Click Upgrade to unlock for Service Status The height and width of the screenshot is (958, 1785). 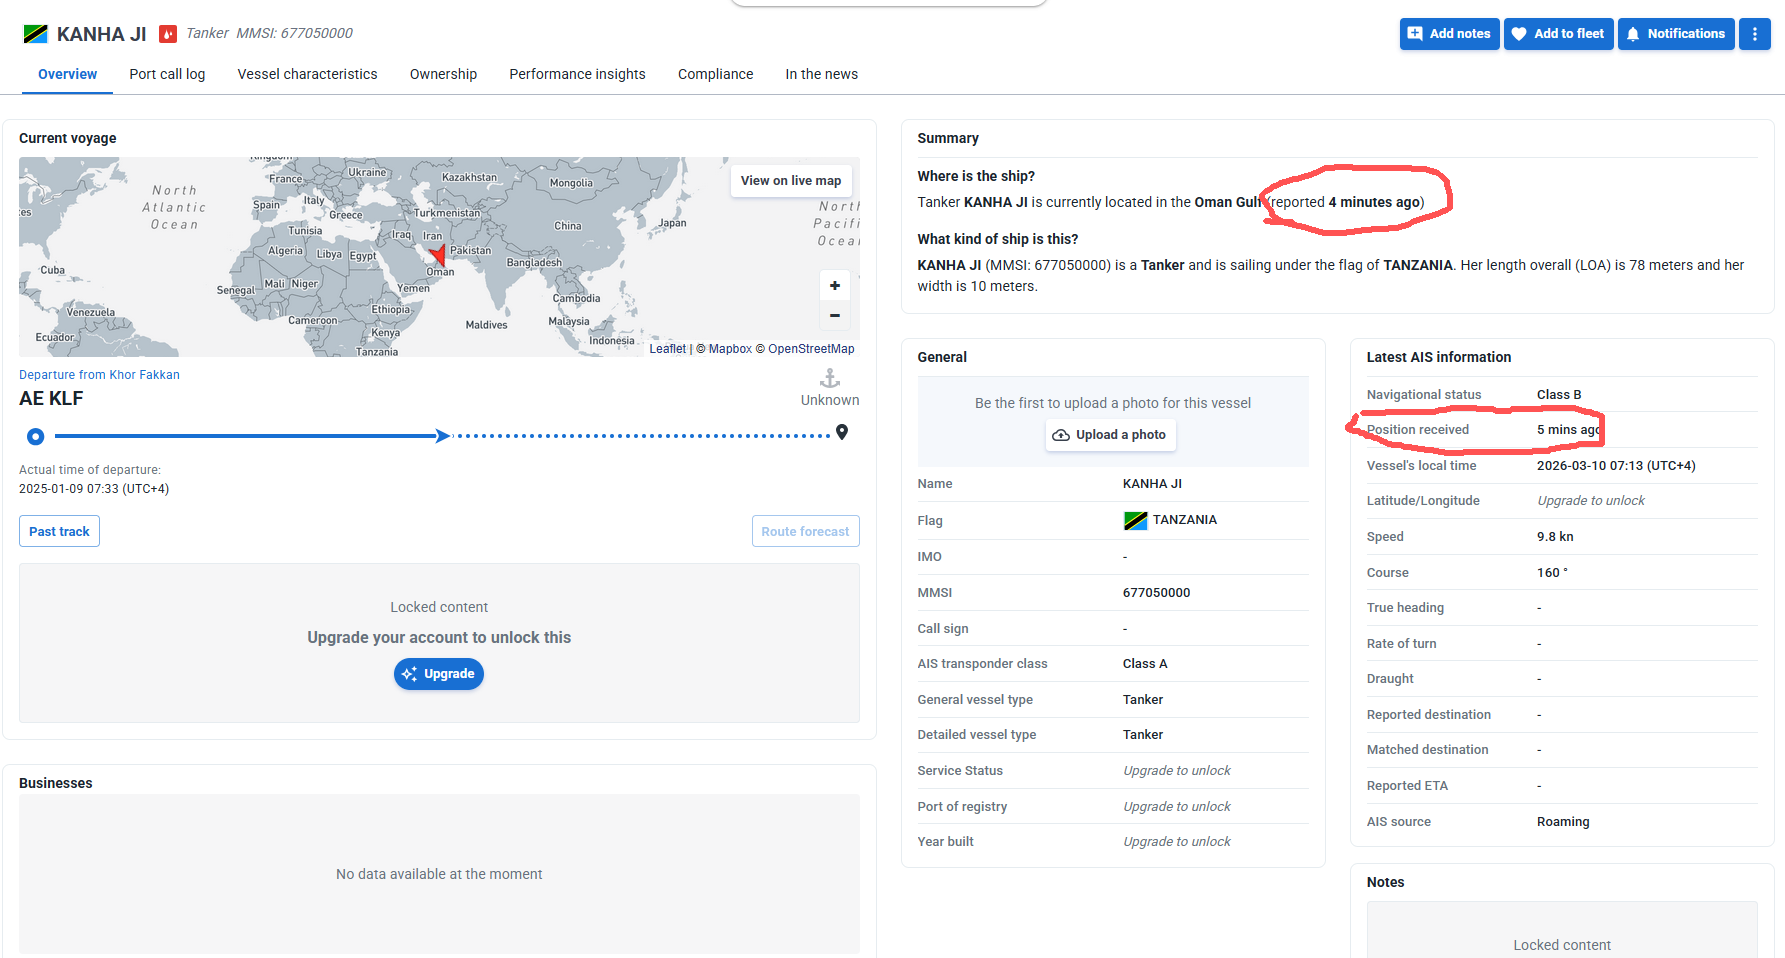pyautogui.click(x=1176, y=771)
